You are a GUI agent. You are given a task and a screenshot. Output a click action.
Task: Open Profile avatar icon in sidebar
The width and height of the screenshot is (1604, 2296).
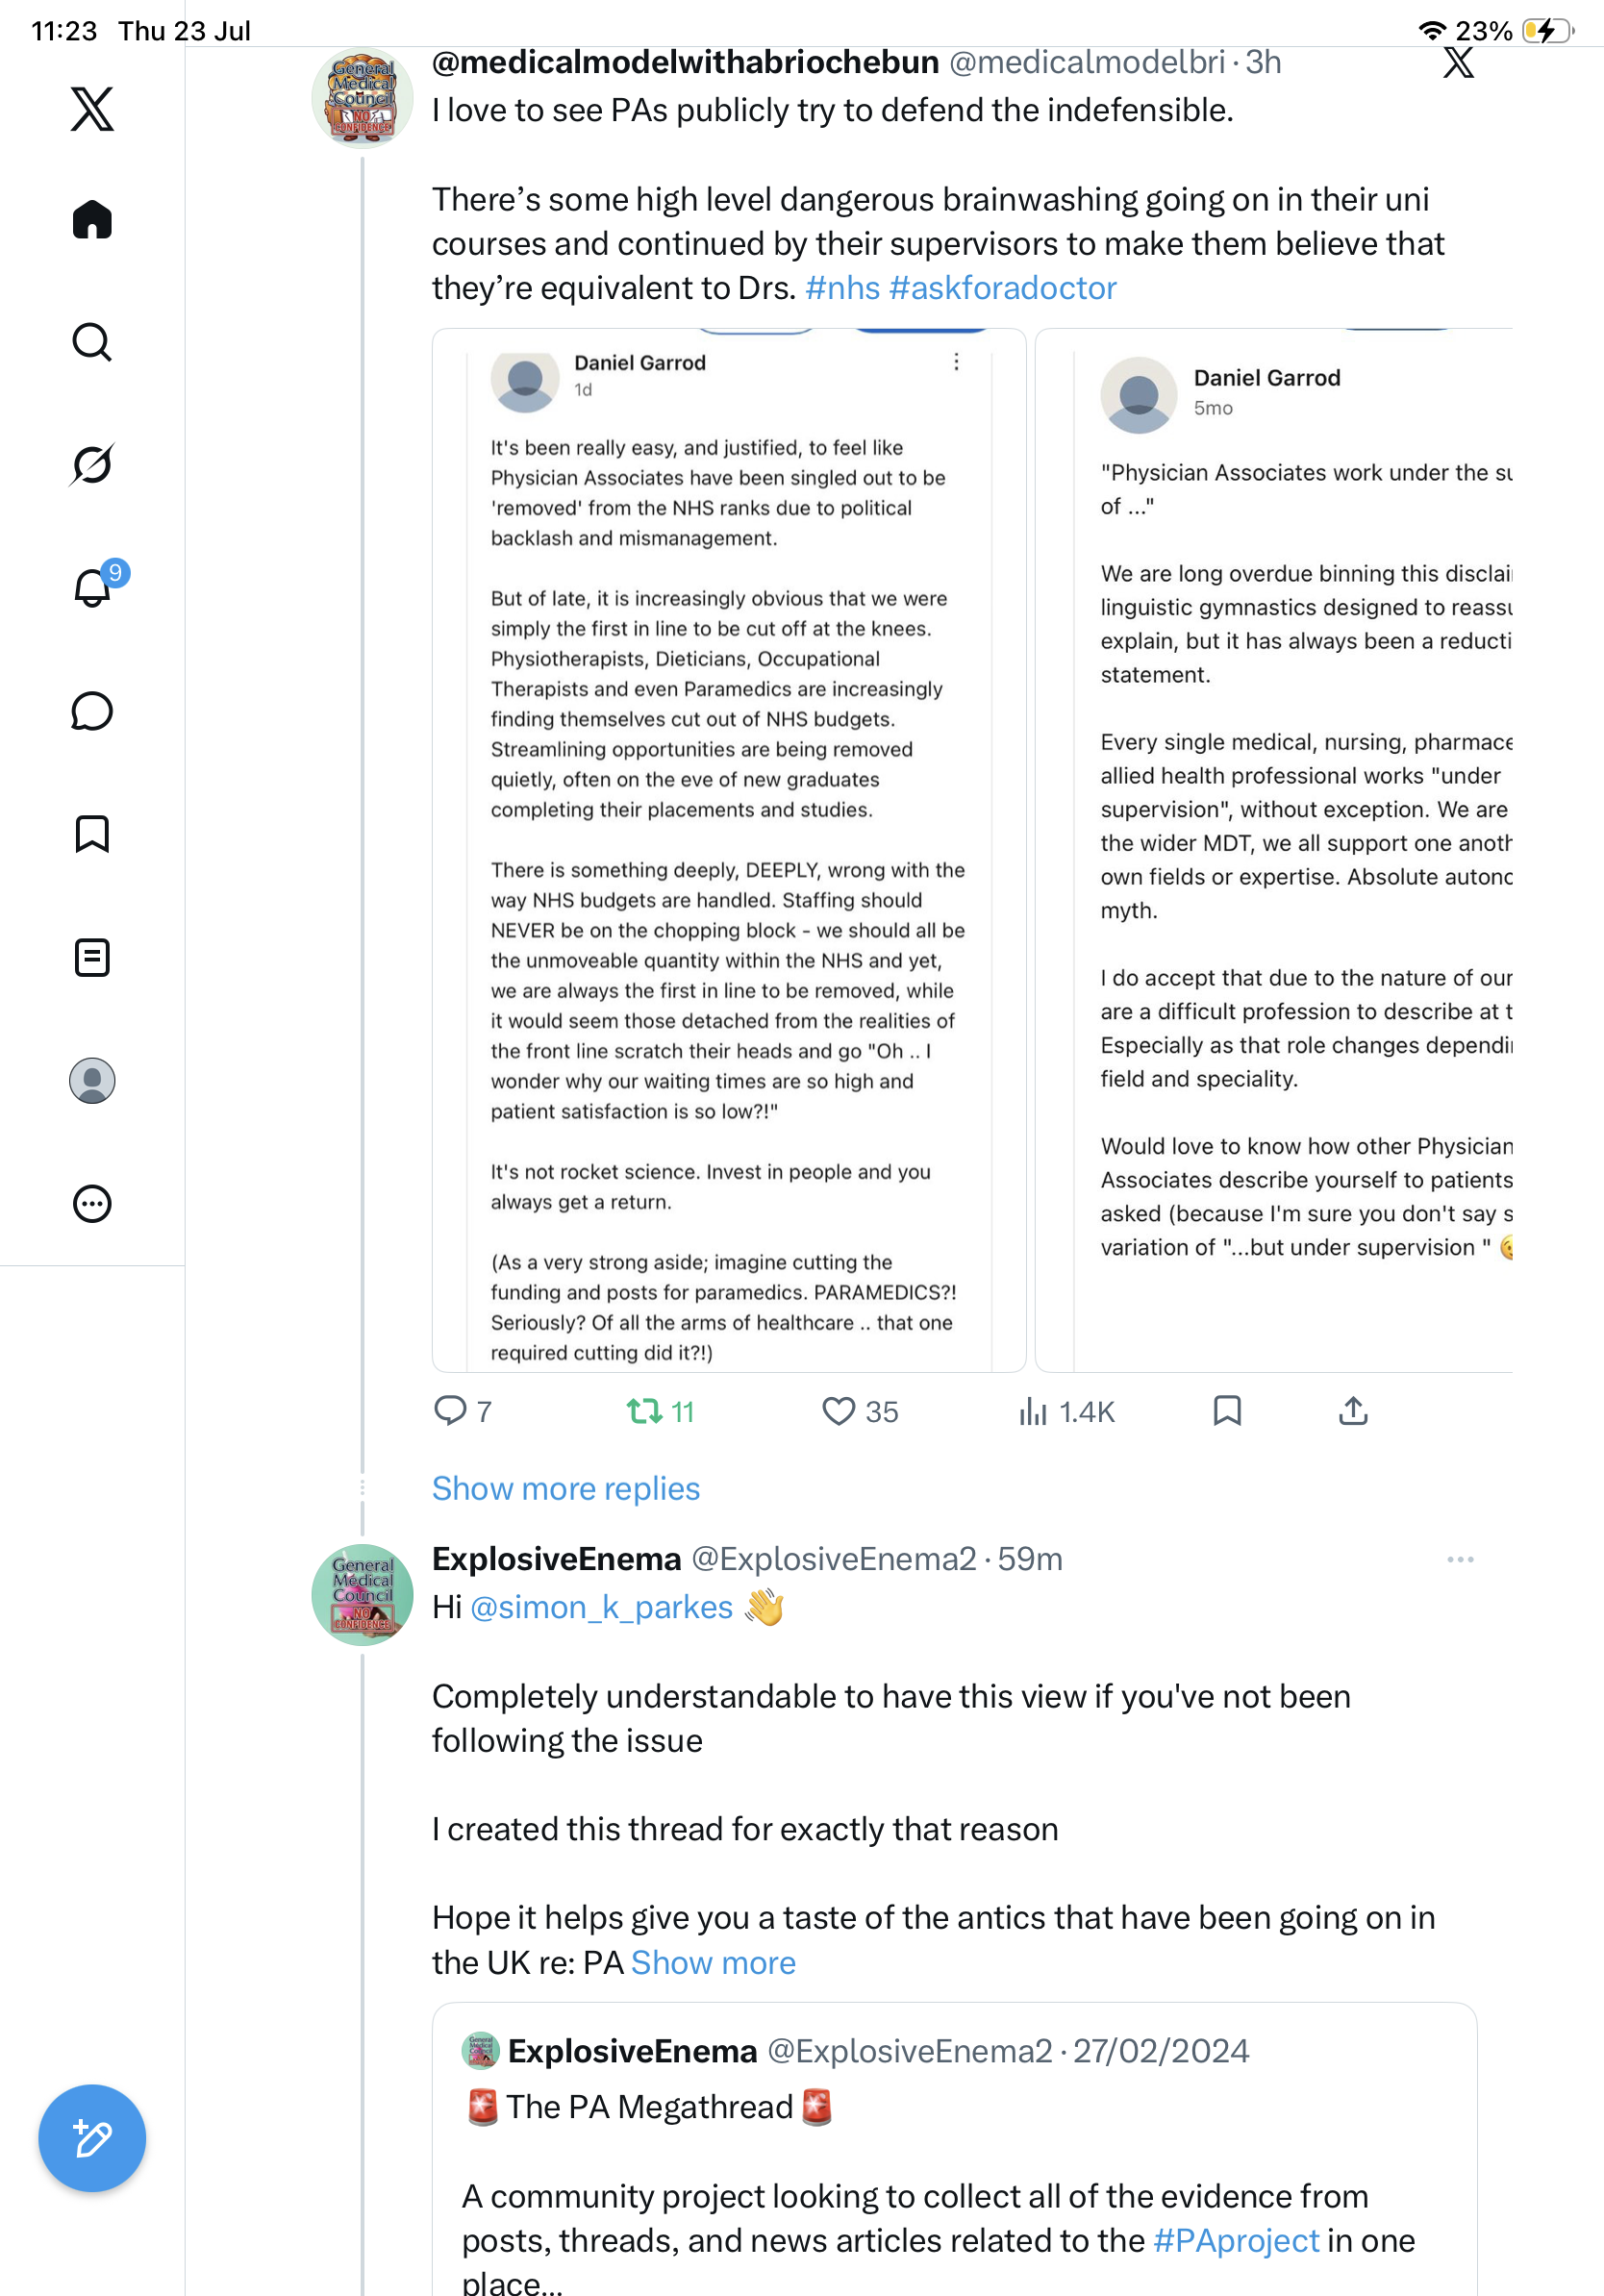92,1081
